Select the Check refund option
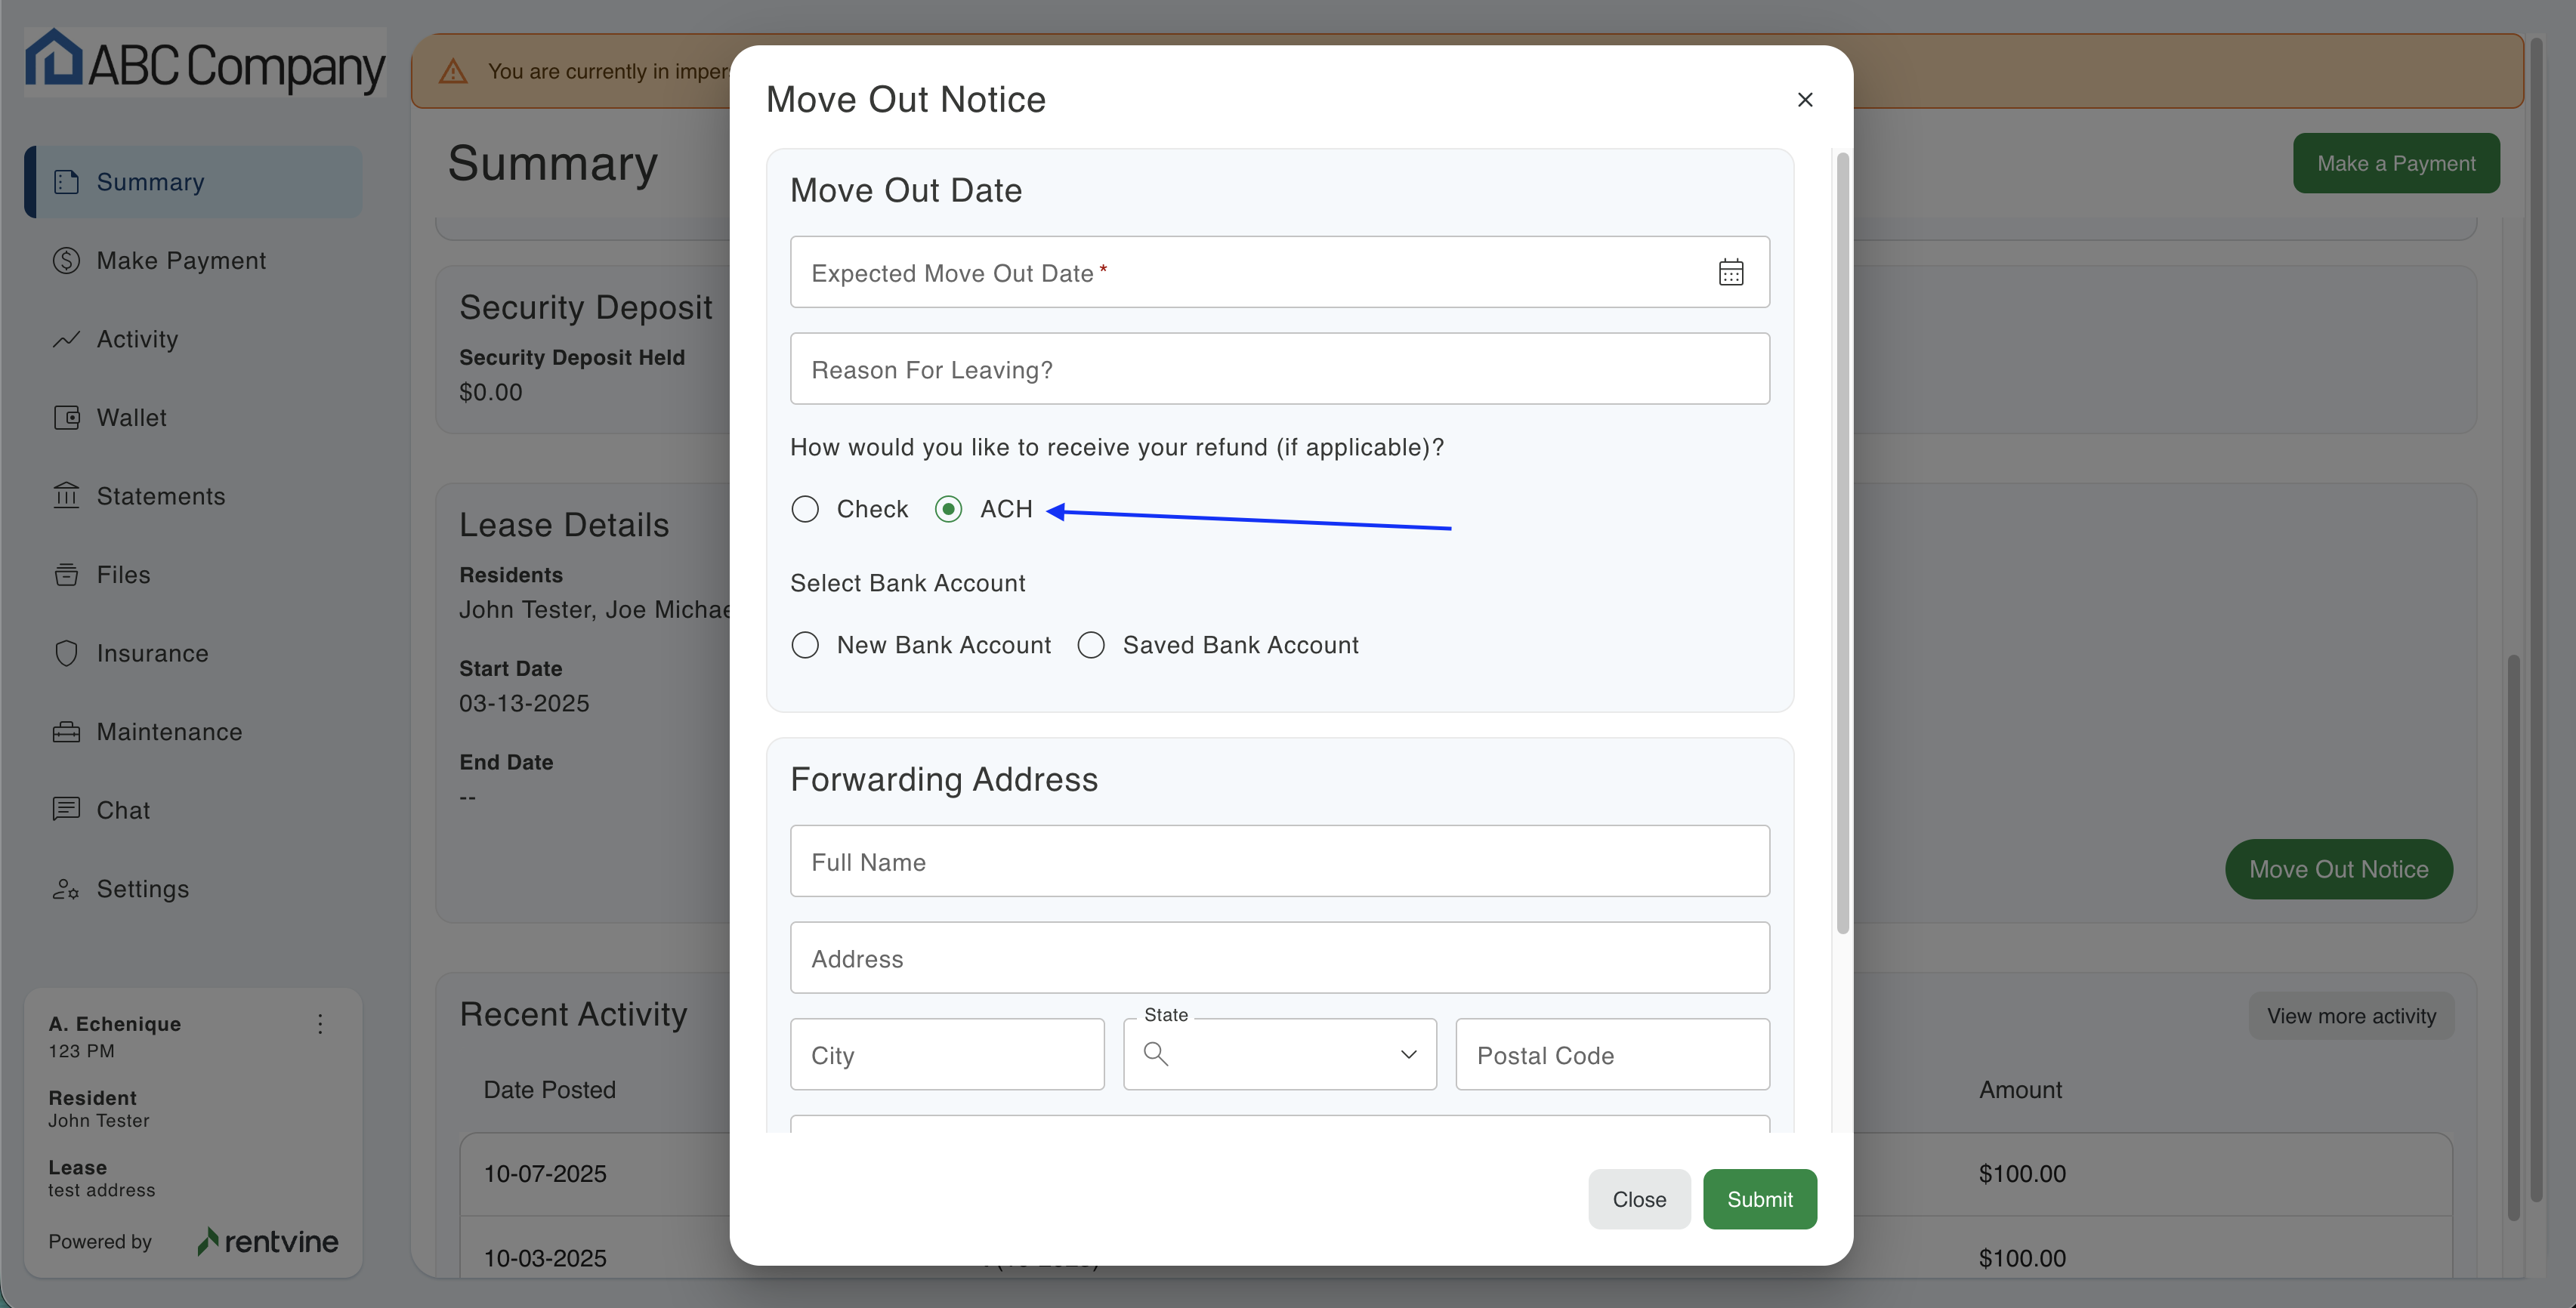 click(805, 509)
